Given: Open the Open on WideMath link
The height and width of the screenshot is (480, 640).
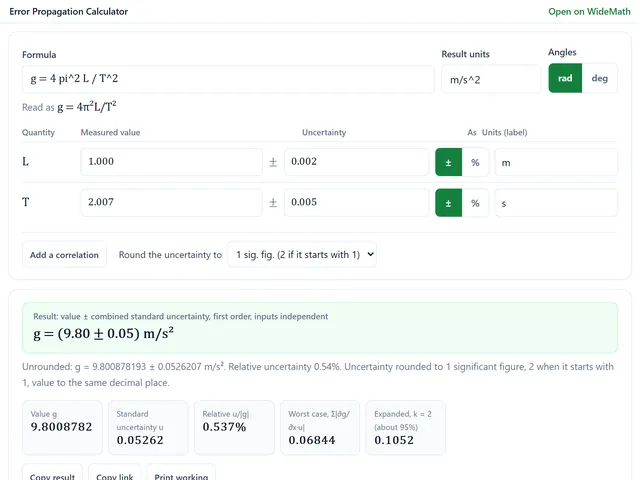Looking at the screenshot, I should (x=589, y=11).
